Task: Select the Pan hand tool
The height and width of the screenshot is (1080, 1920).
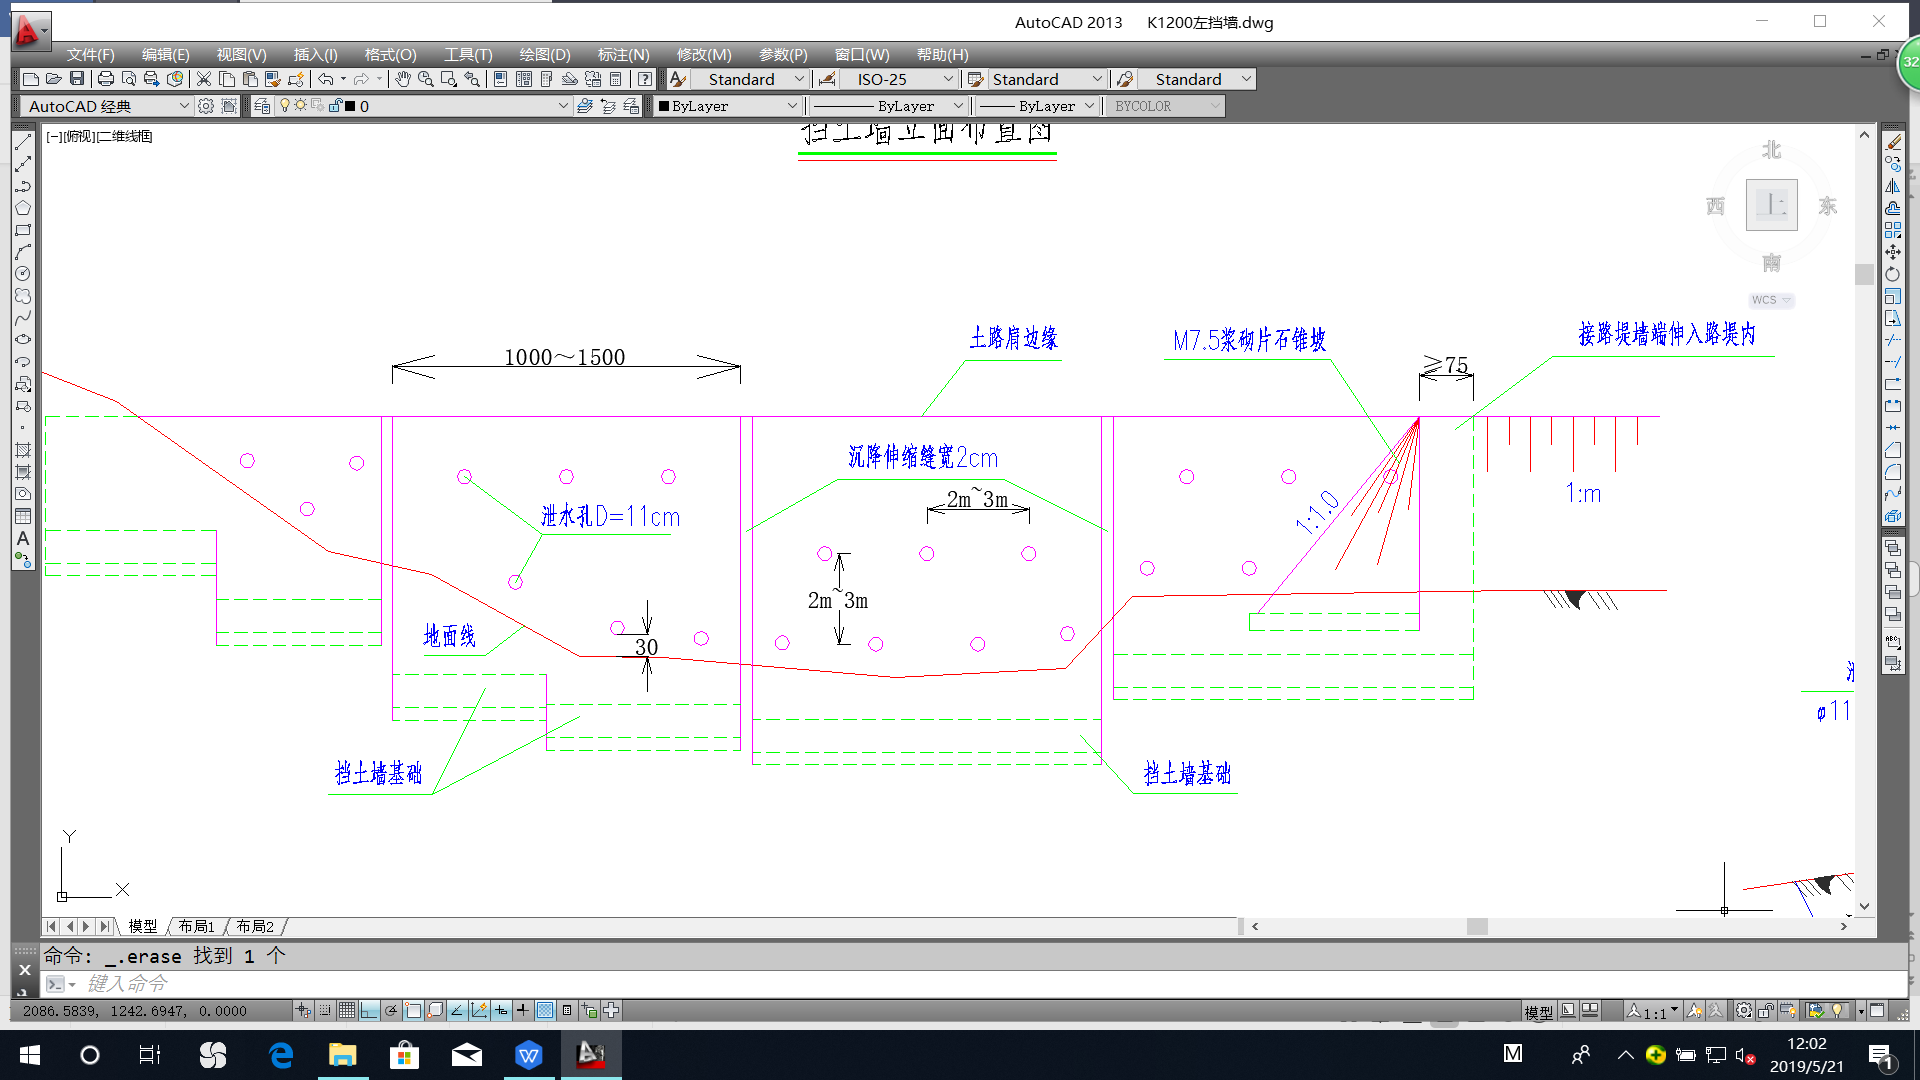Action: coord(402,79)
